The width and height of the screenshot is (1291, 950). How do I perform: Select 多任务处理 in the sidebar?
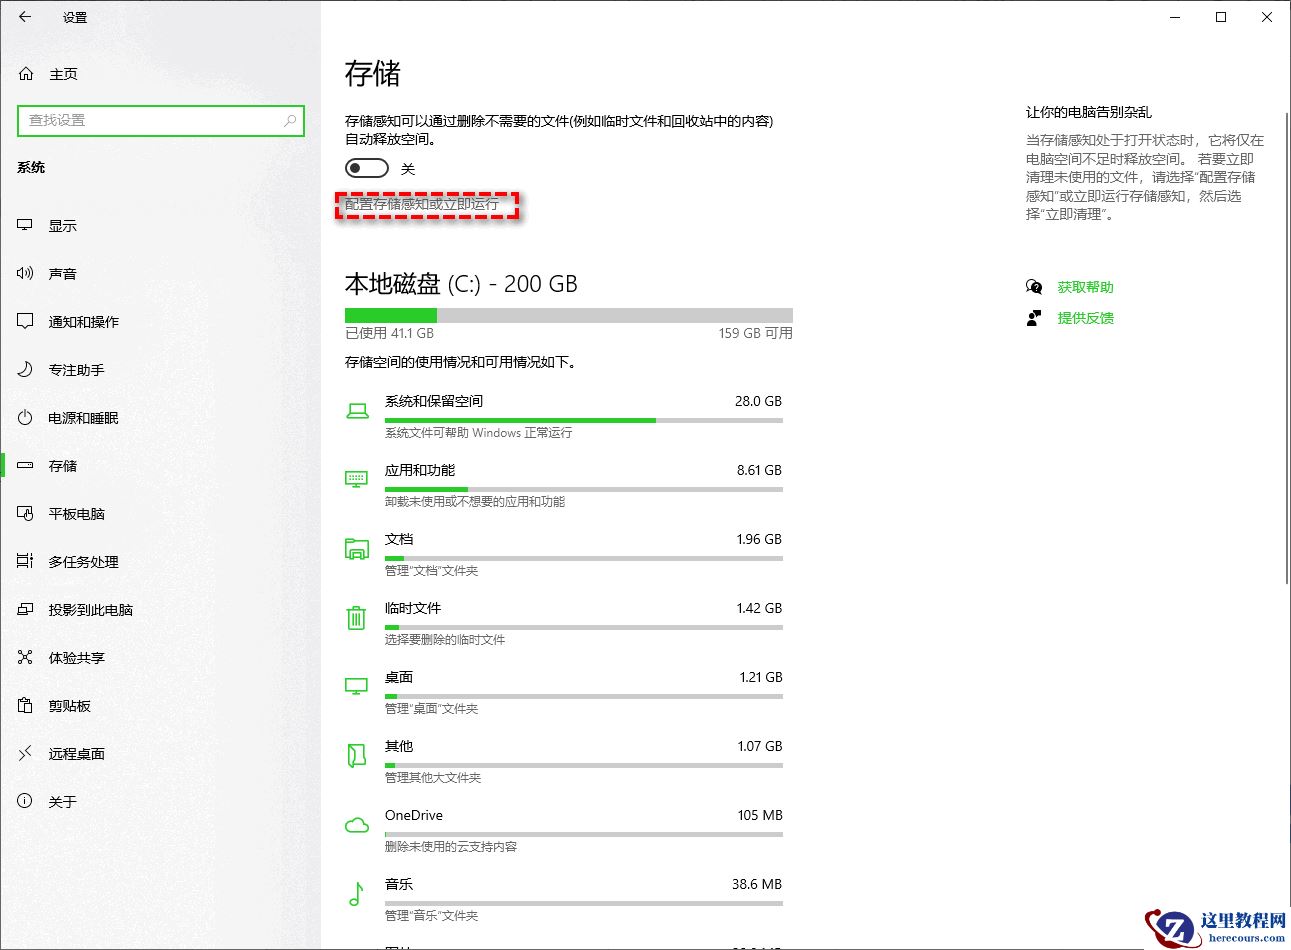click(24, 561)
